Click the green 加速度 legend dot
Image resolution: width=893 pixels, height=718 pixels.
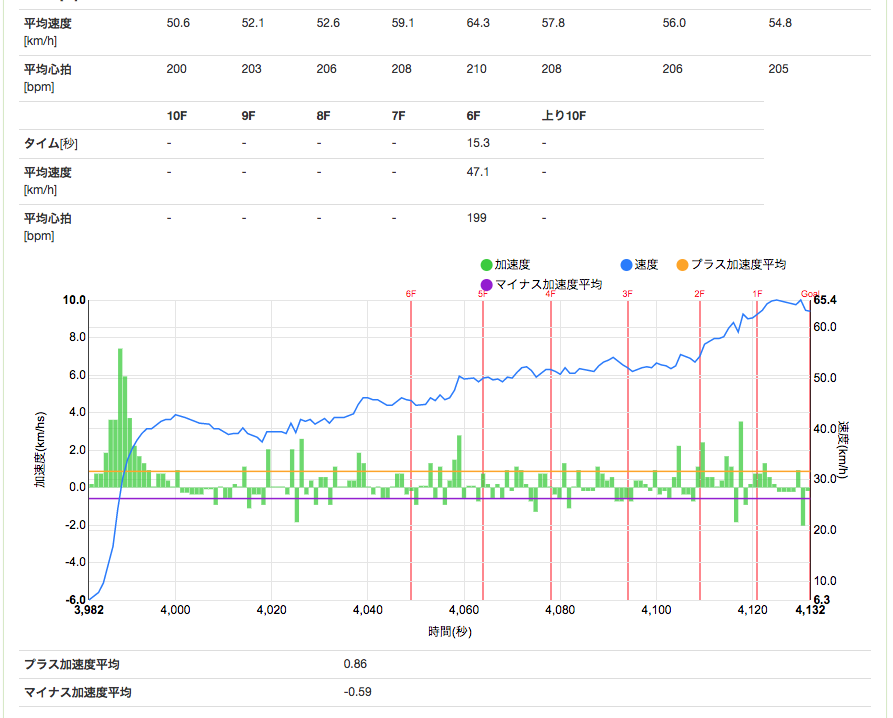point(486,265)
